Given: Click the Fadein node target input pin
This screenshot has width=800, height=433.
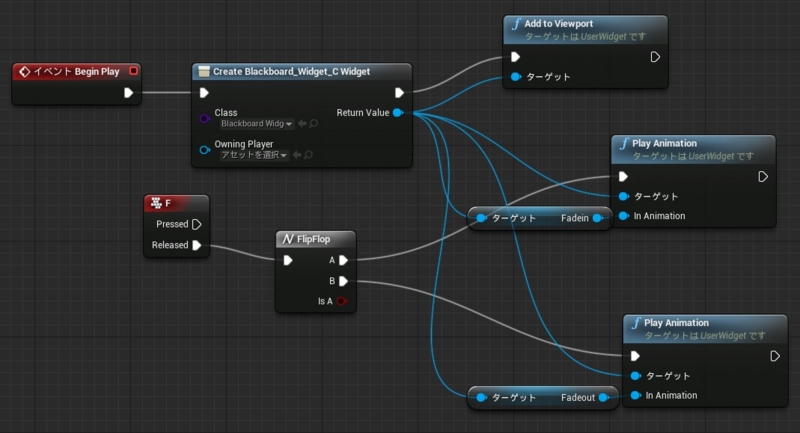Looking at the screenshot, I should 481,218.
